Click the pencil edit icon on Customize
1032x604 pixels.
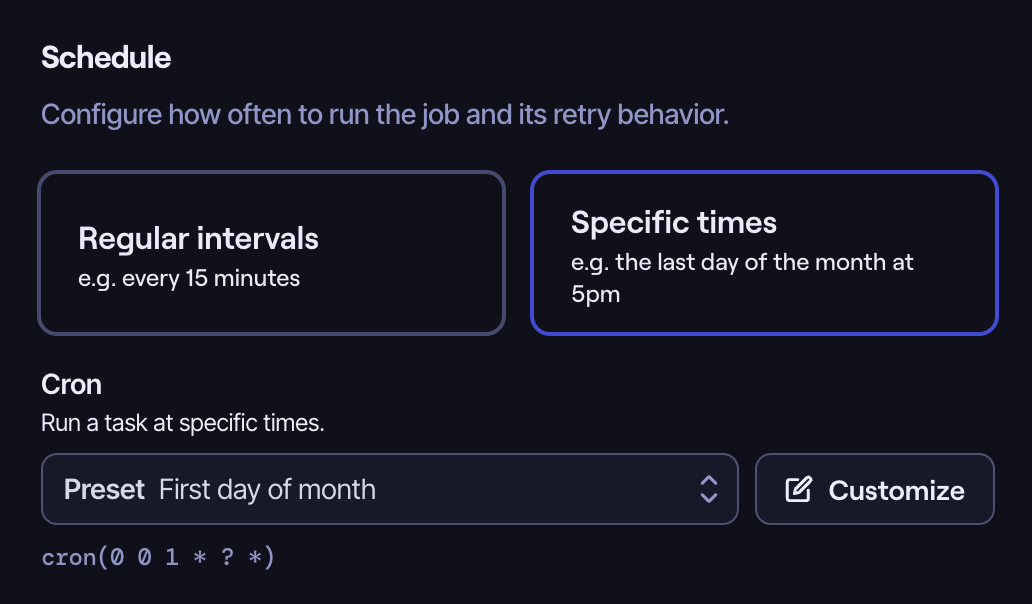(x=797, y=489)
